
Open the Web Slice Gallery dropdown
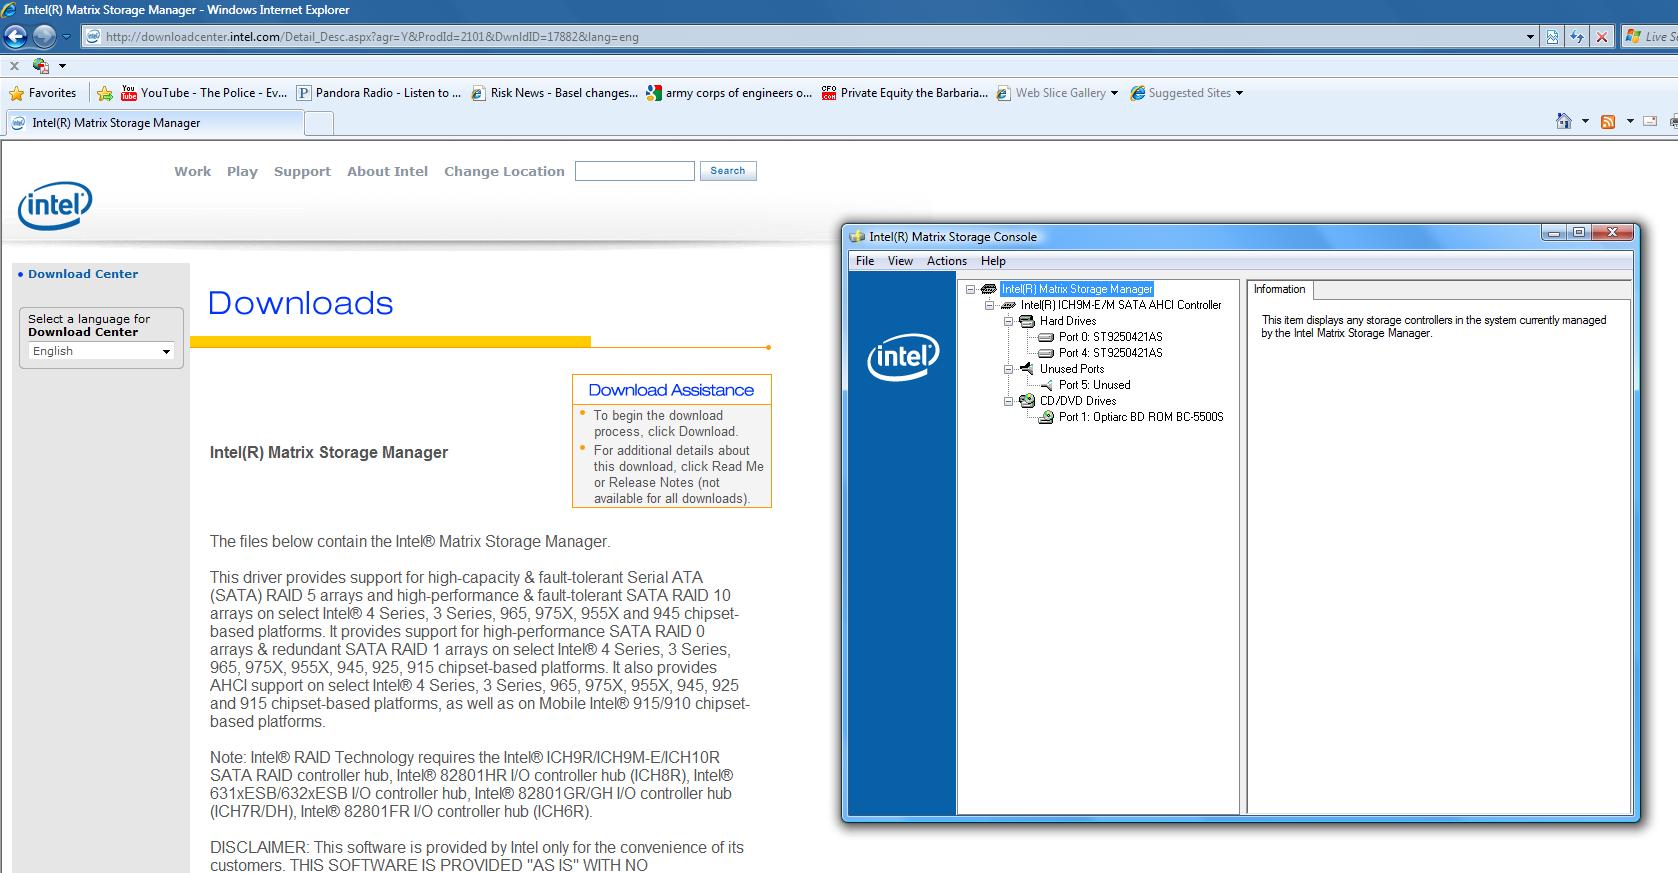click(1114, 93)
